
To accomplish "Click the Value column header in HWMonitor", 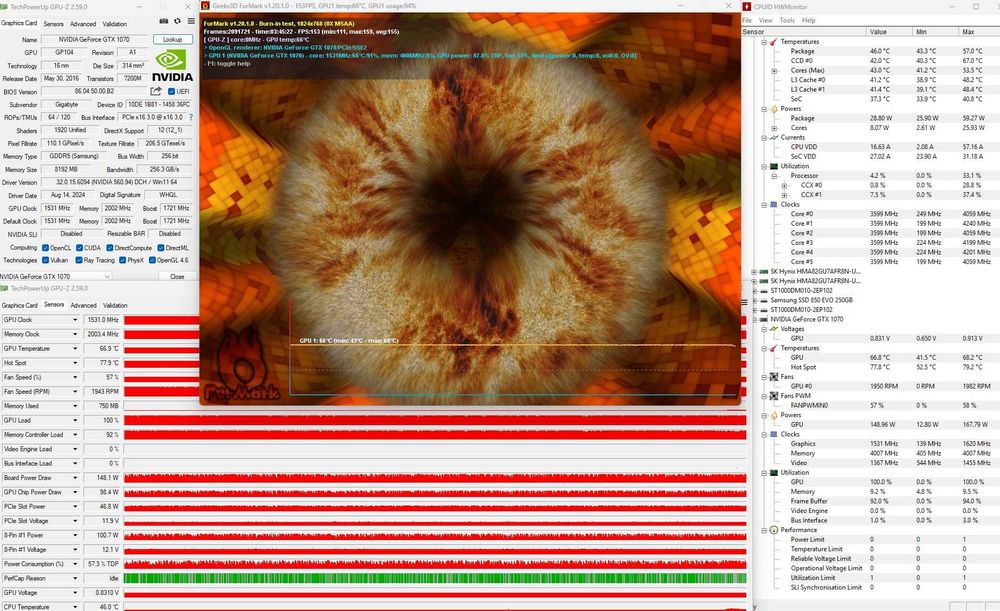I will (x=890, y=31).
